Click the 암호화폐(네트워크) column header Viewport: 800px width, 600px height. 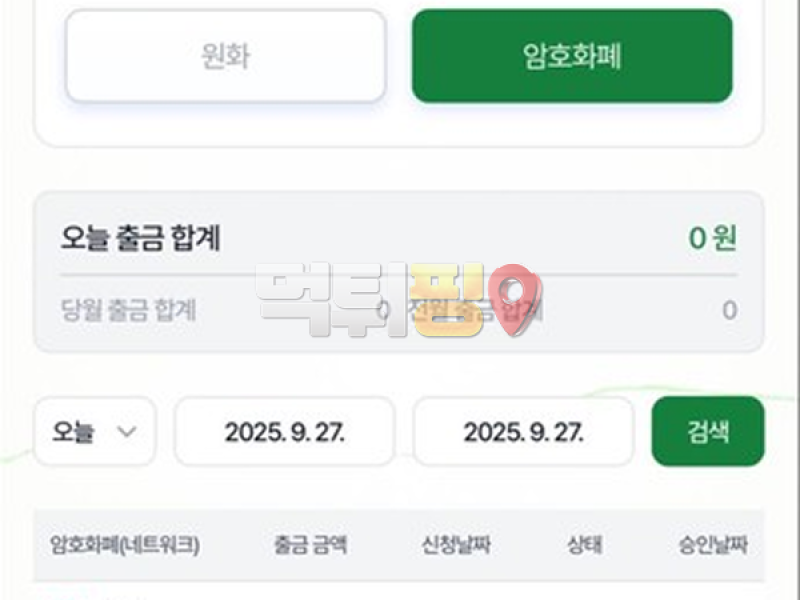(x=125, y=545)
